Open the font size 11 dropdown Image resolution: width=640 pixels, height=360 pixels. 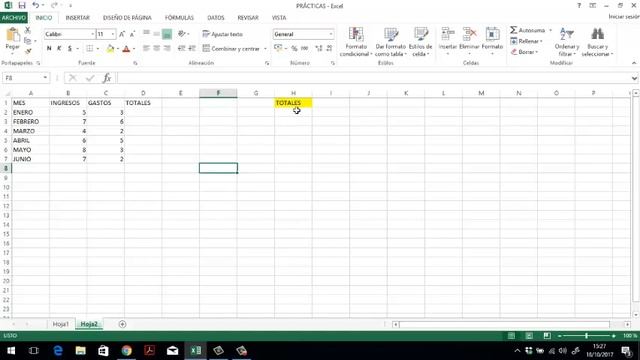tap(113, 34)
